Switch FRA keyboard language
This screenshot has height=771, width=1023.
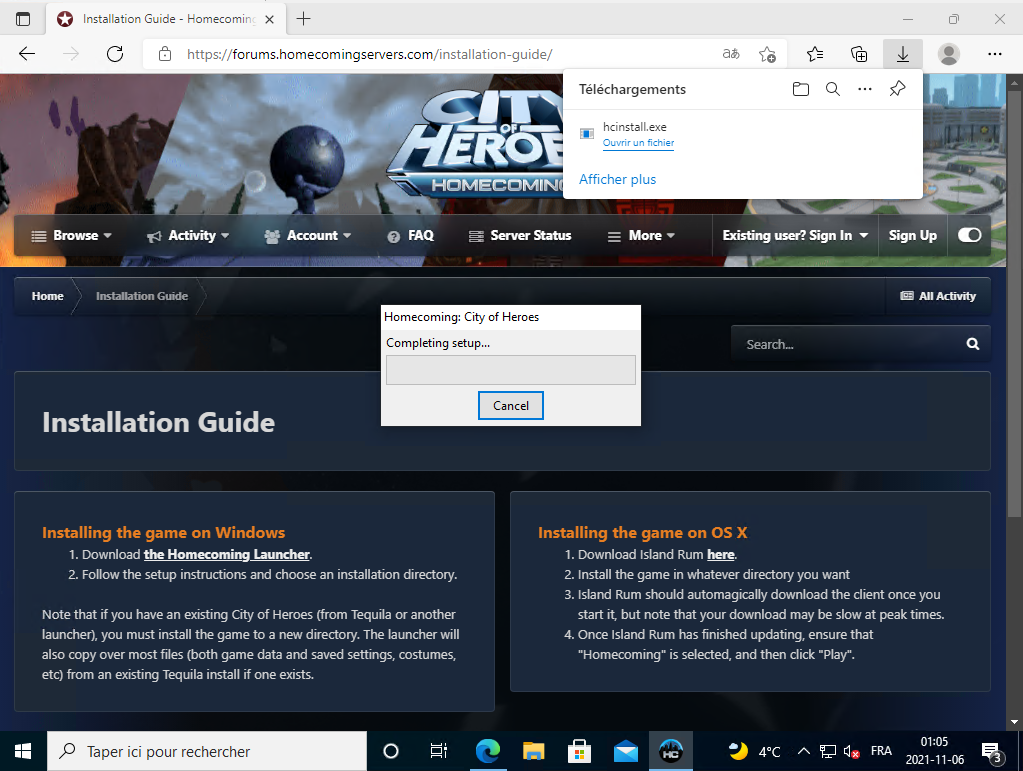coord(881,751)
